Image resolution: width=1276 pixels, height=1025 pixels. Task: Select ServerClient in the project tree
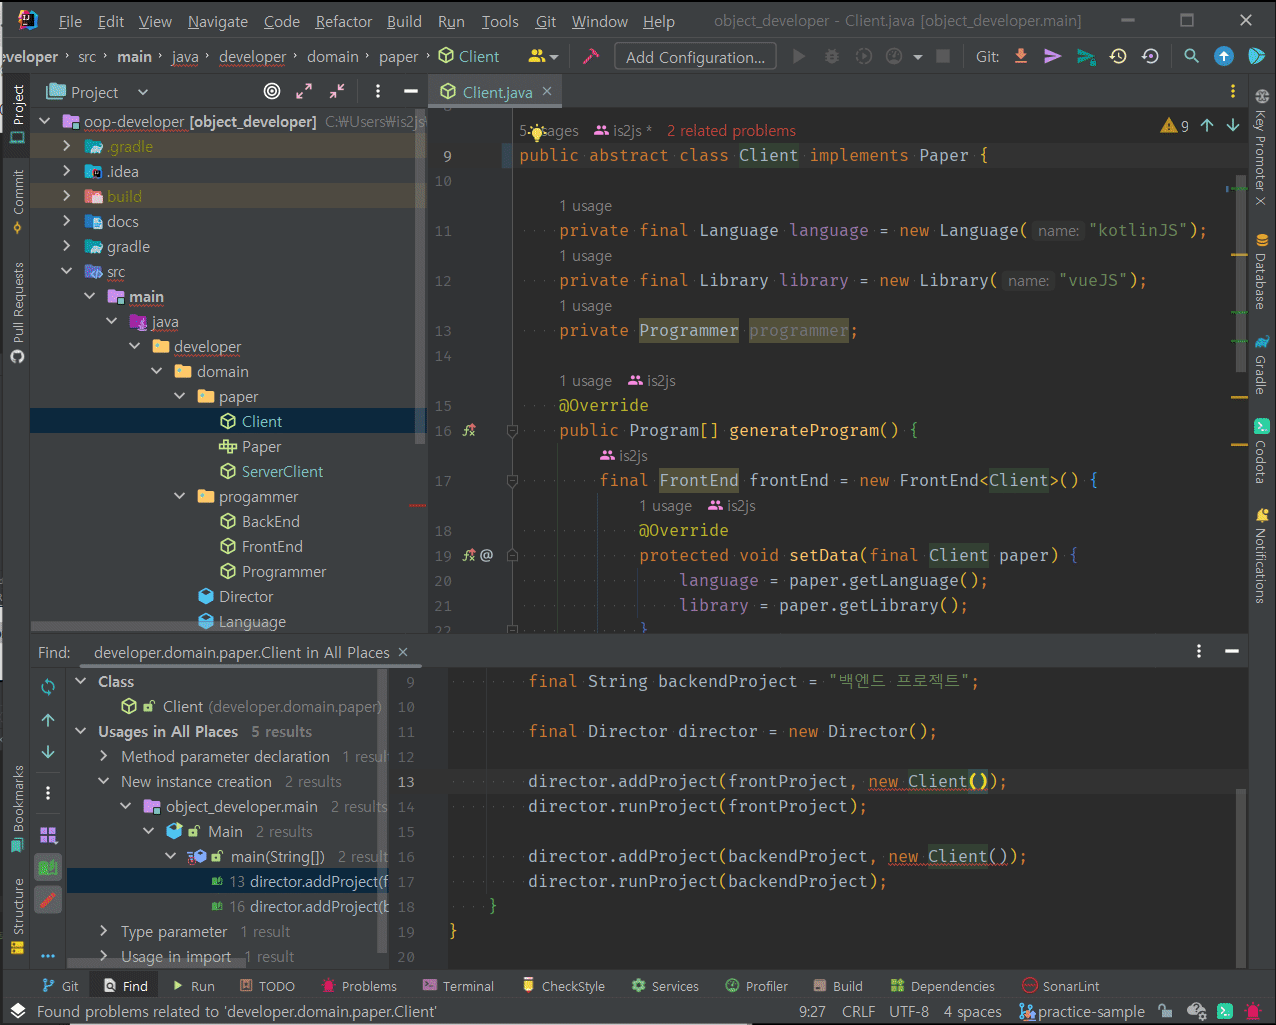tap(282, 472)
